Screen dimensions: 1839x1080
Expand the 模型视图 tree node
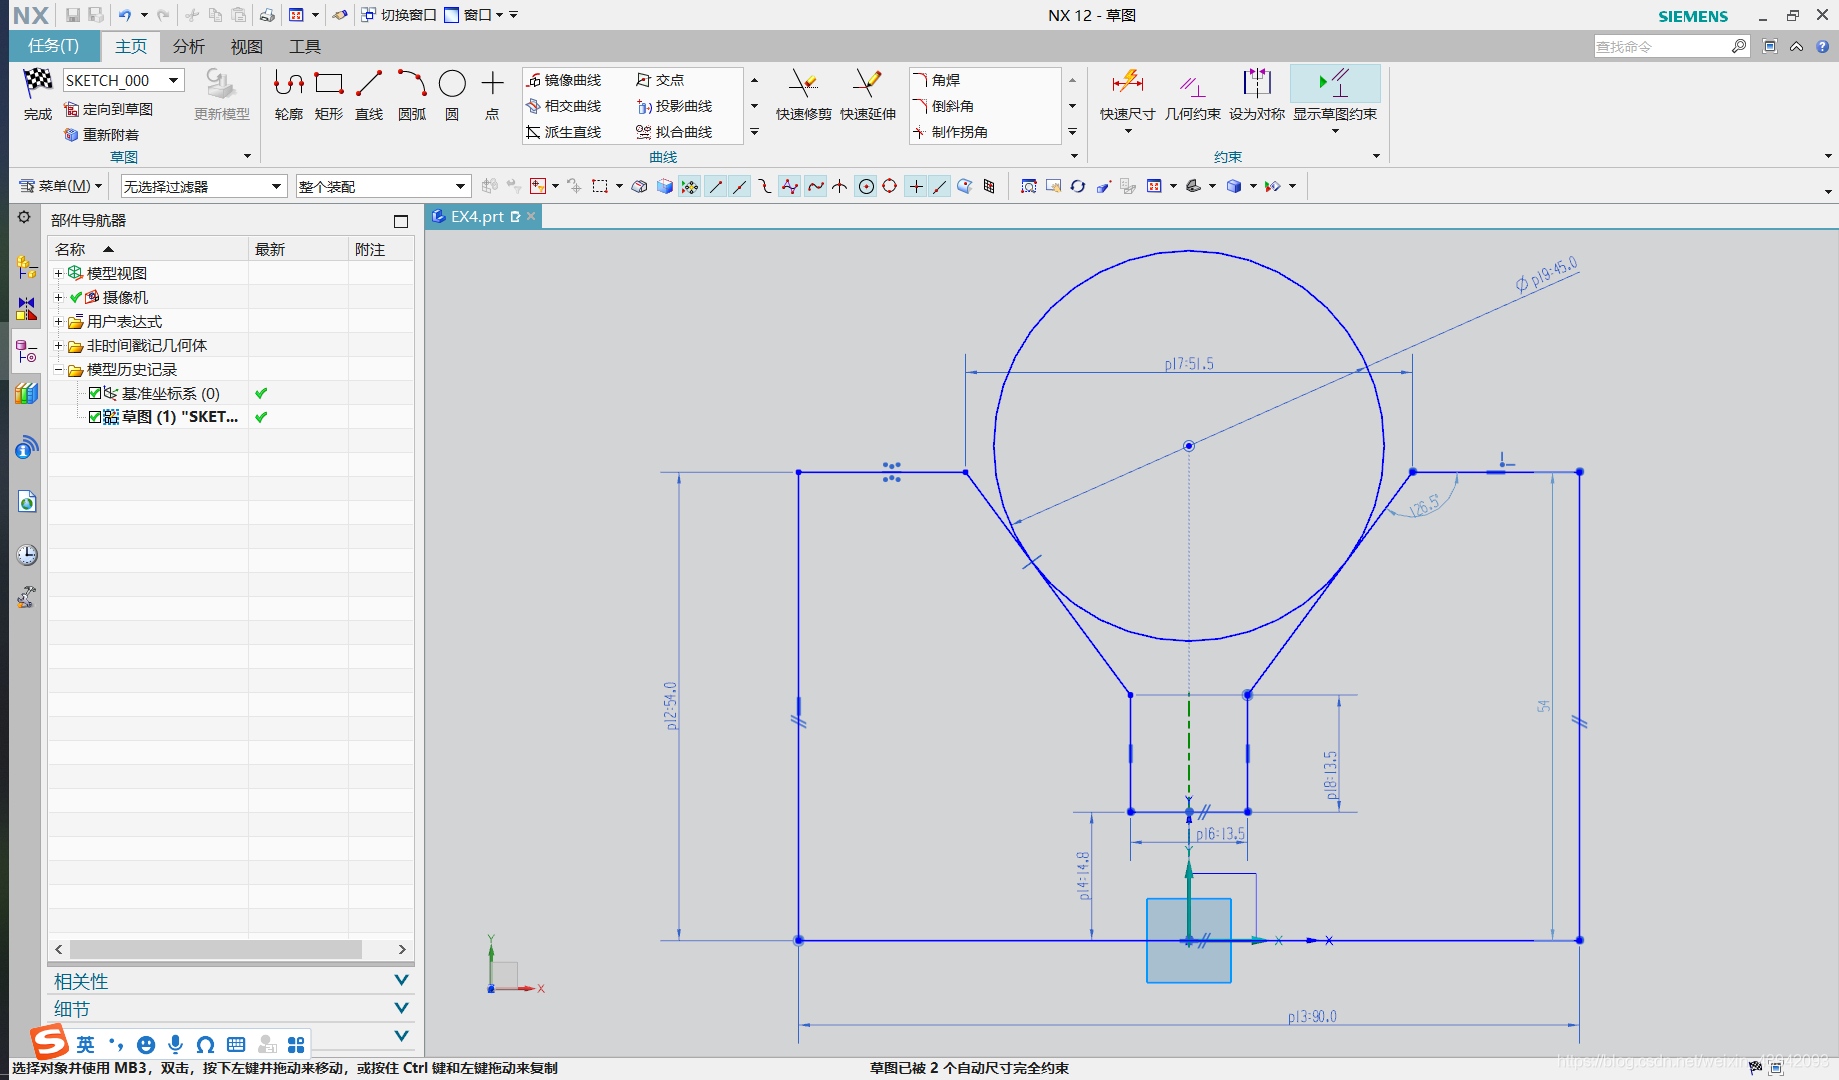click(58, 273)
